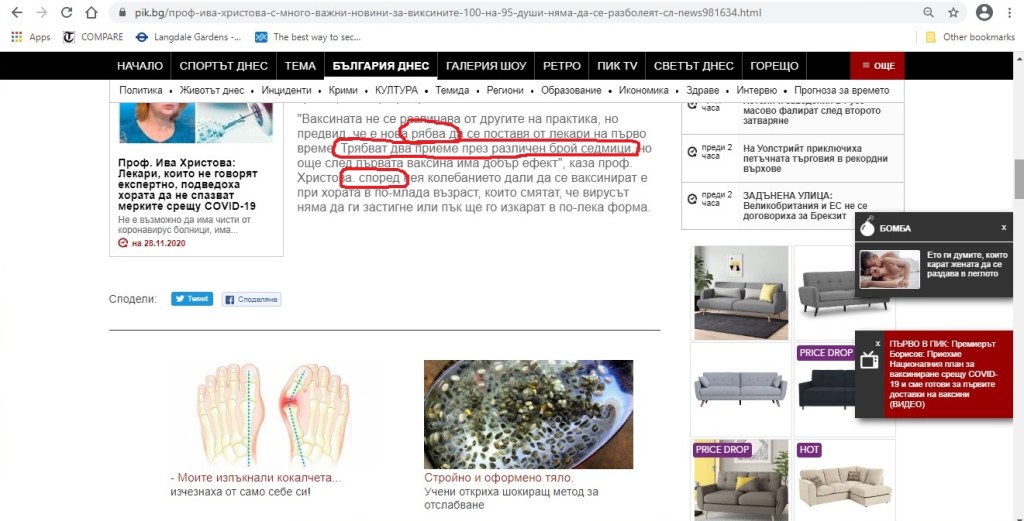Close the ПЪРВО В ПИК popup

coord(877,343)
